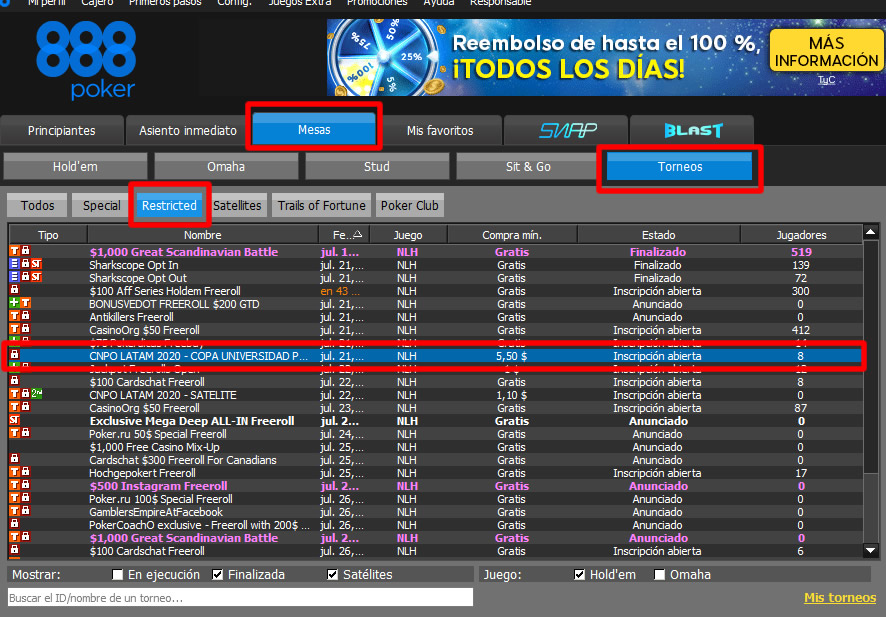Filter by Satellites tournaments
The image size is (886, 617).
pyautogui.click(x=237, y=206)
